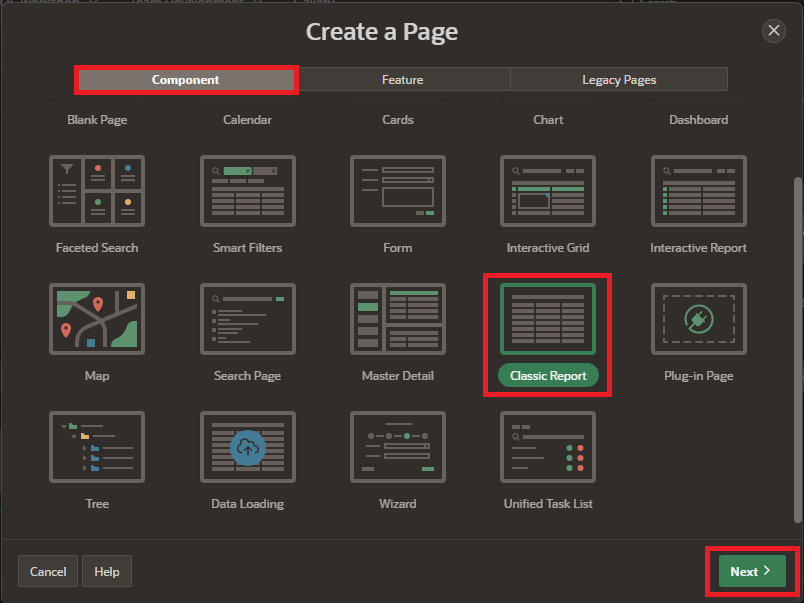Switch to the Component tab
804x603 pixels.
click(186, 80)
